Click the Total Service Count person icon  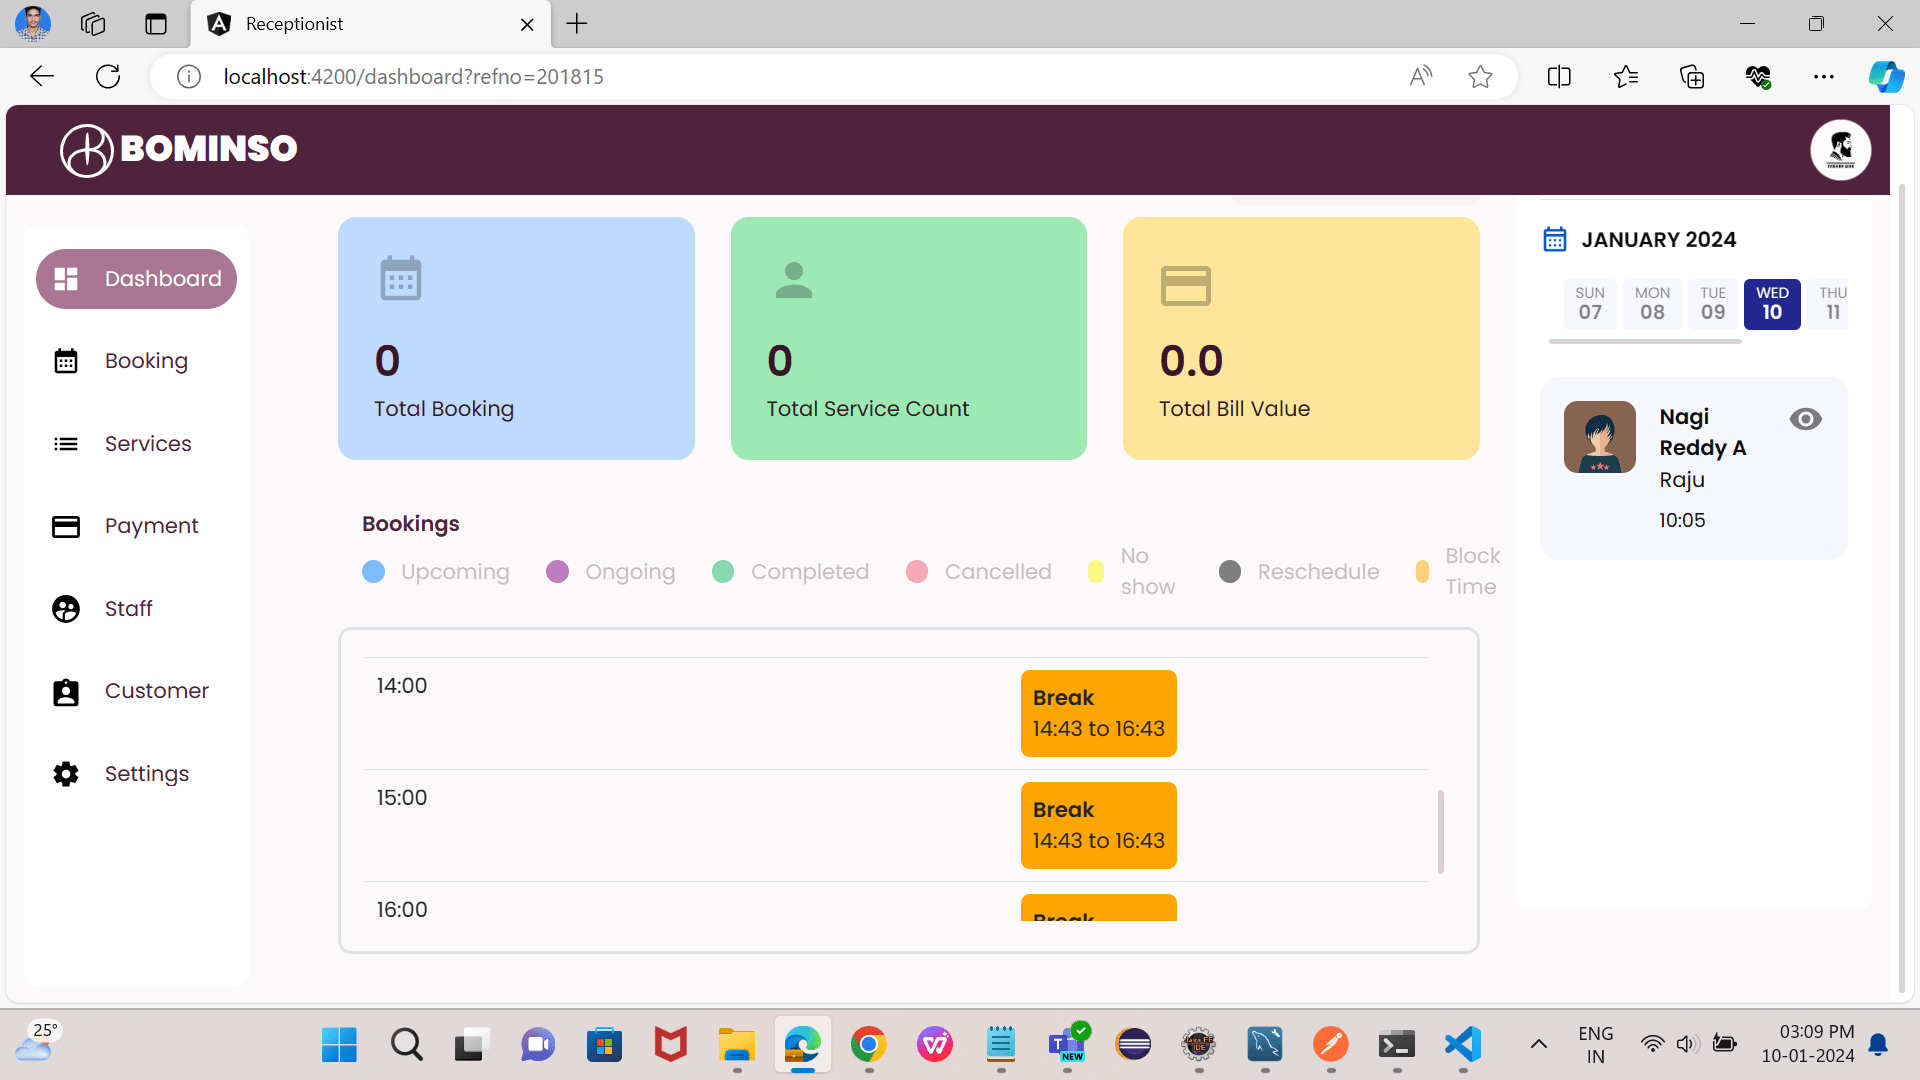tap(794, 280)
